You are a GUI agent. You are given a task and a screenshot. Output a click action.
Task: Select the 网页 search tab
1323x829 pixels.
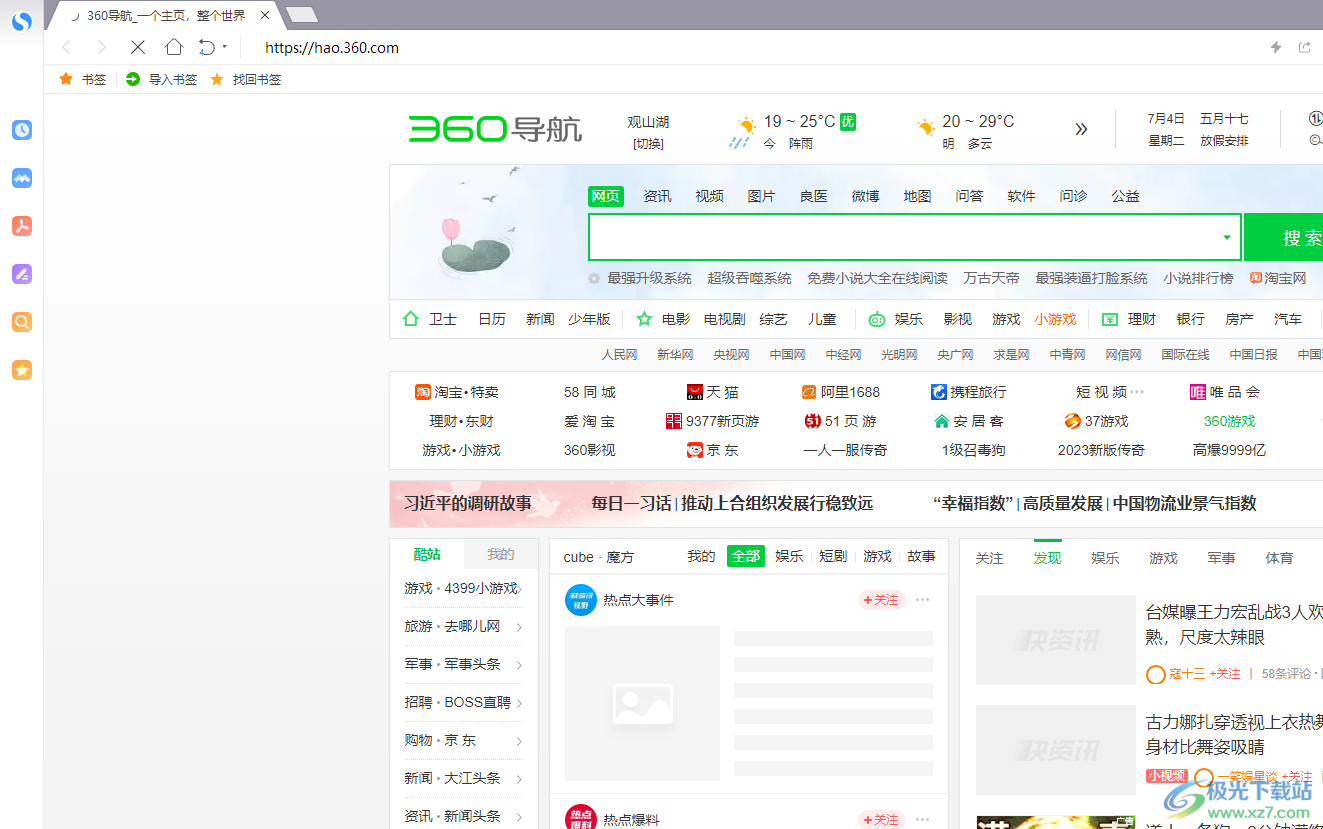click(x=606, y=196)
